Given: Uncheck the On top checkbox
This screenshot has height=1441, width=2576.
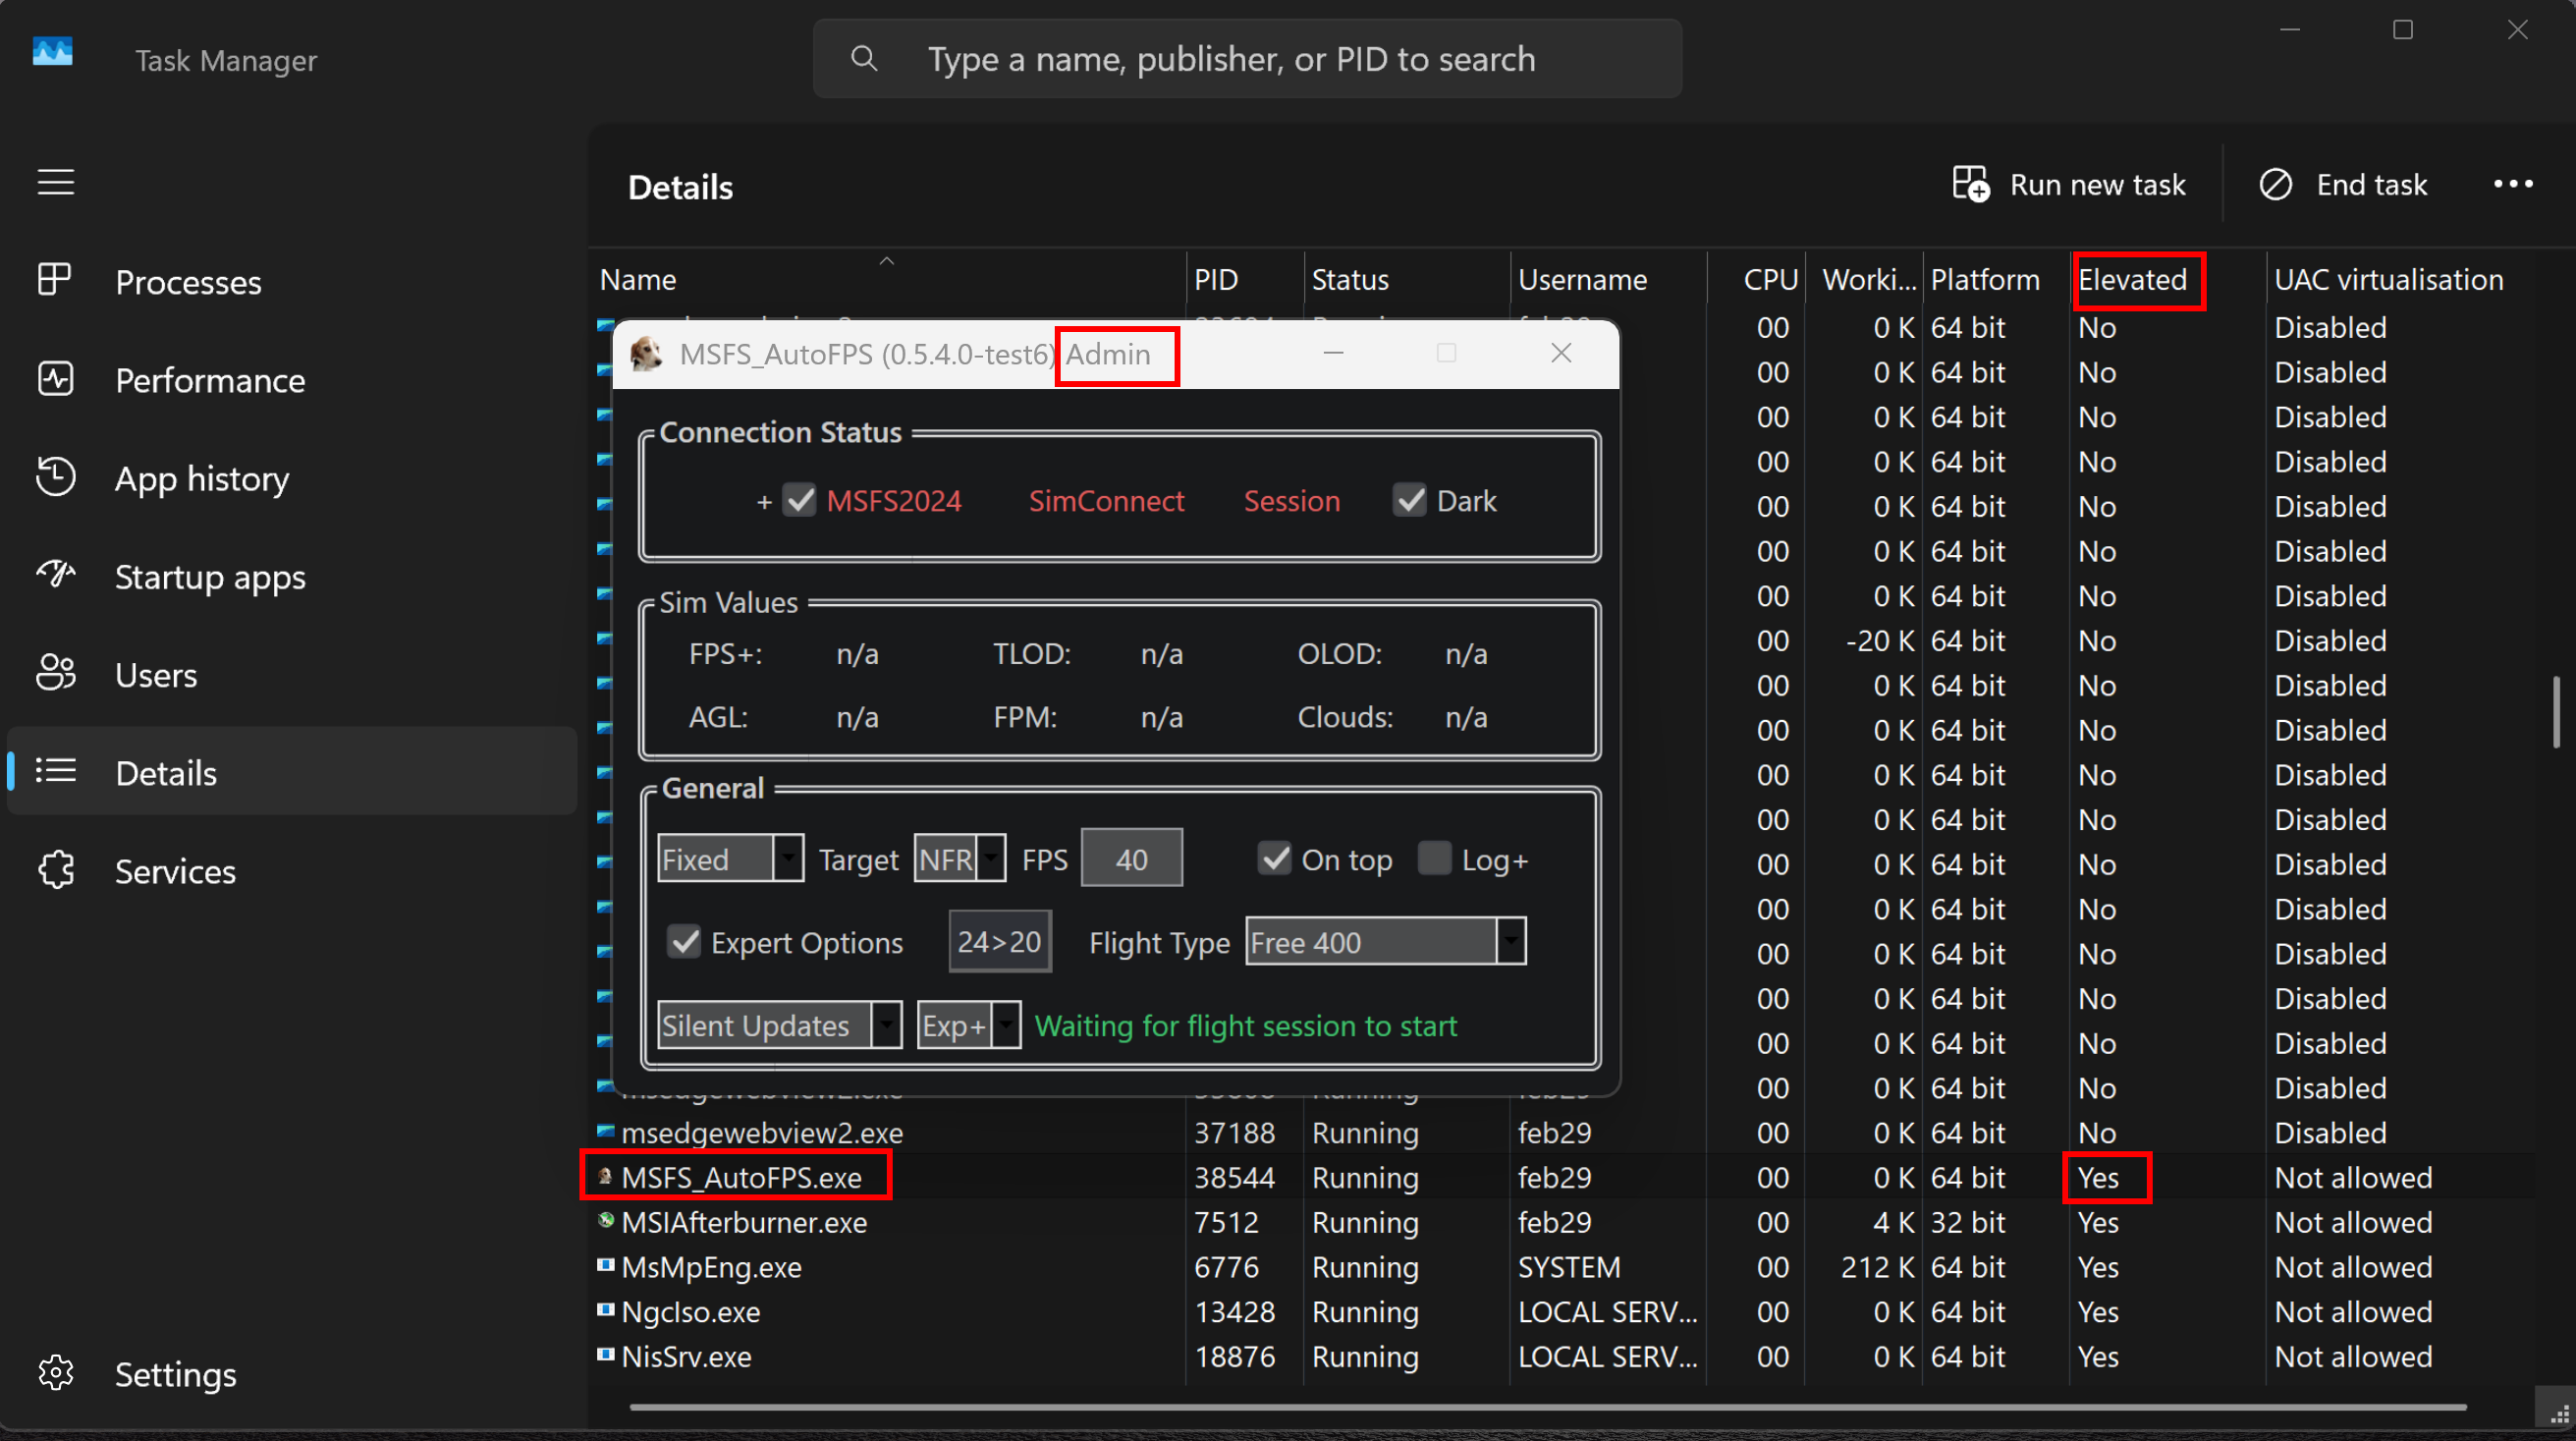Looking at the screenshot, I should pos(1275,858).
